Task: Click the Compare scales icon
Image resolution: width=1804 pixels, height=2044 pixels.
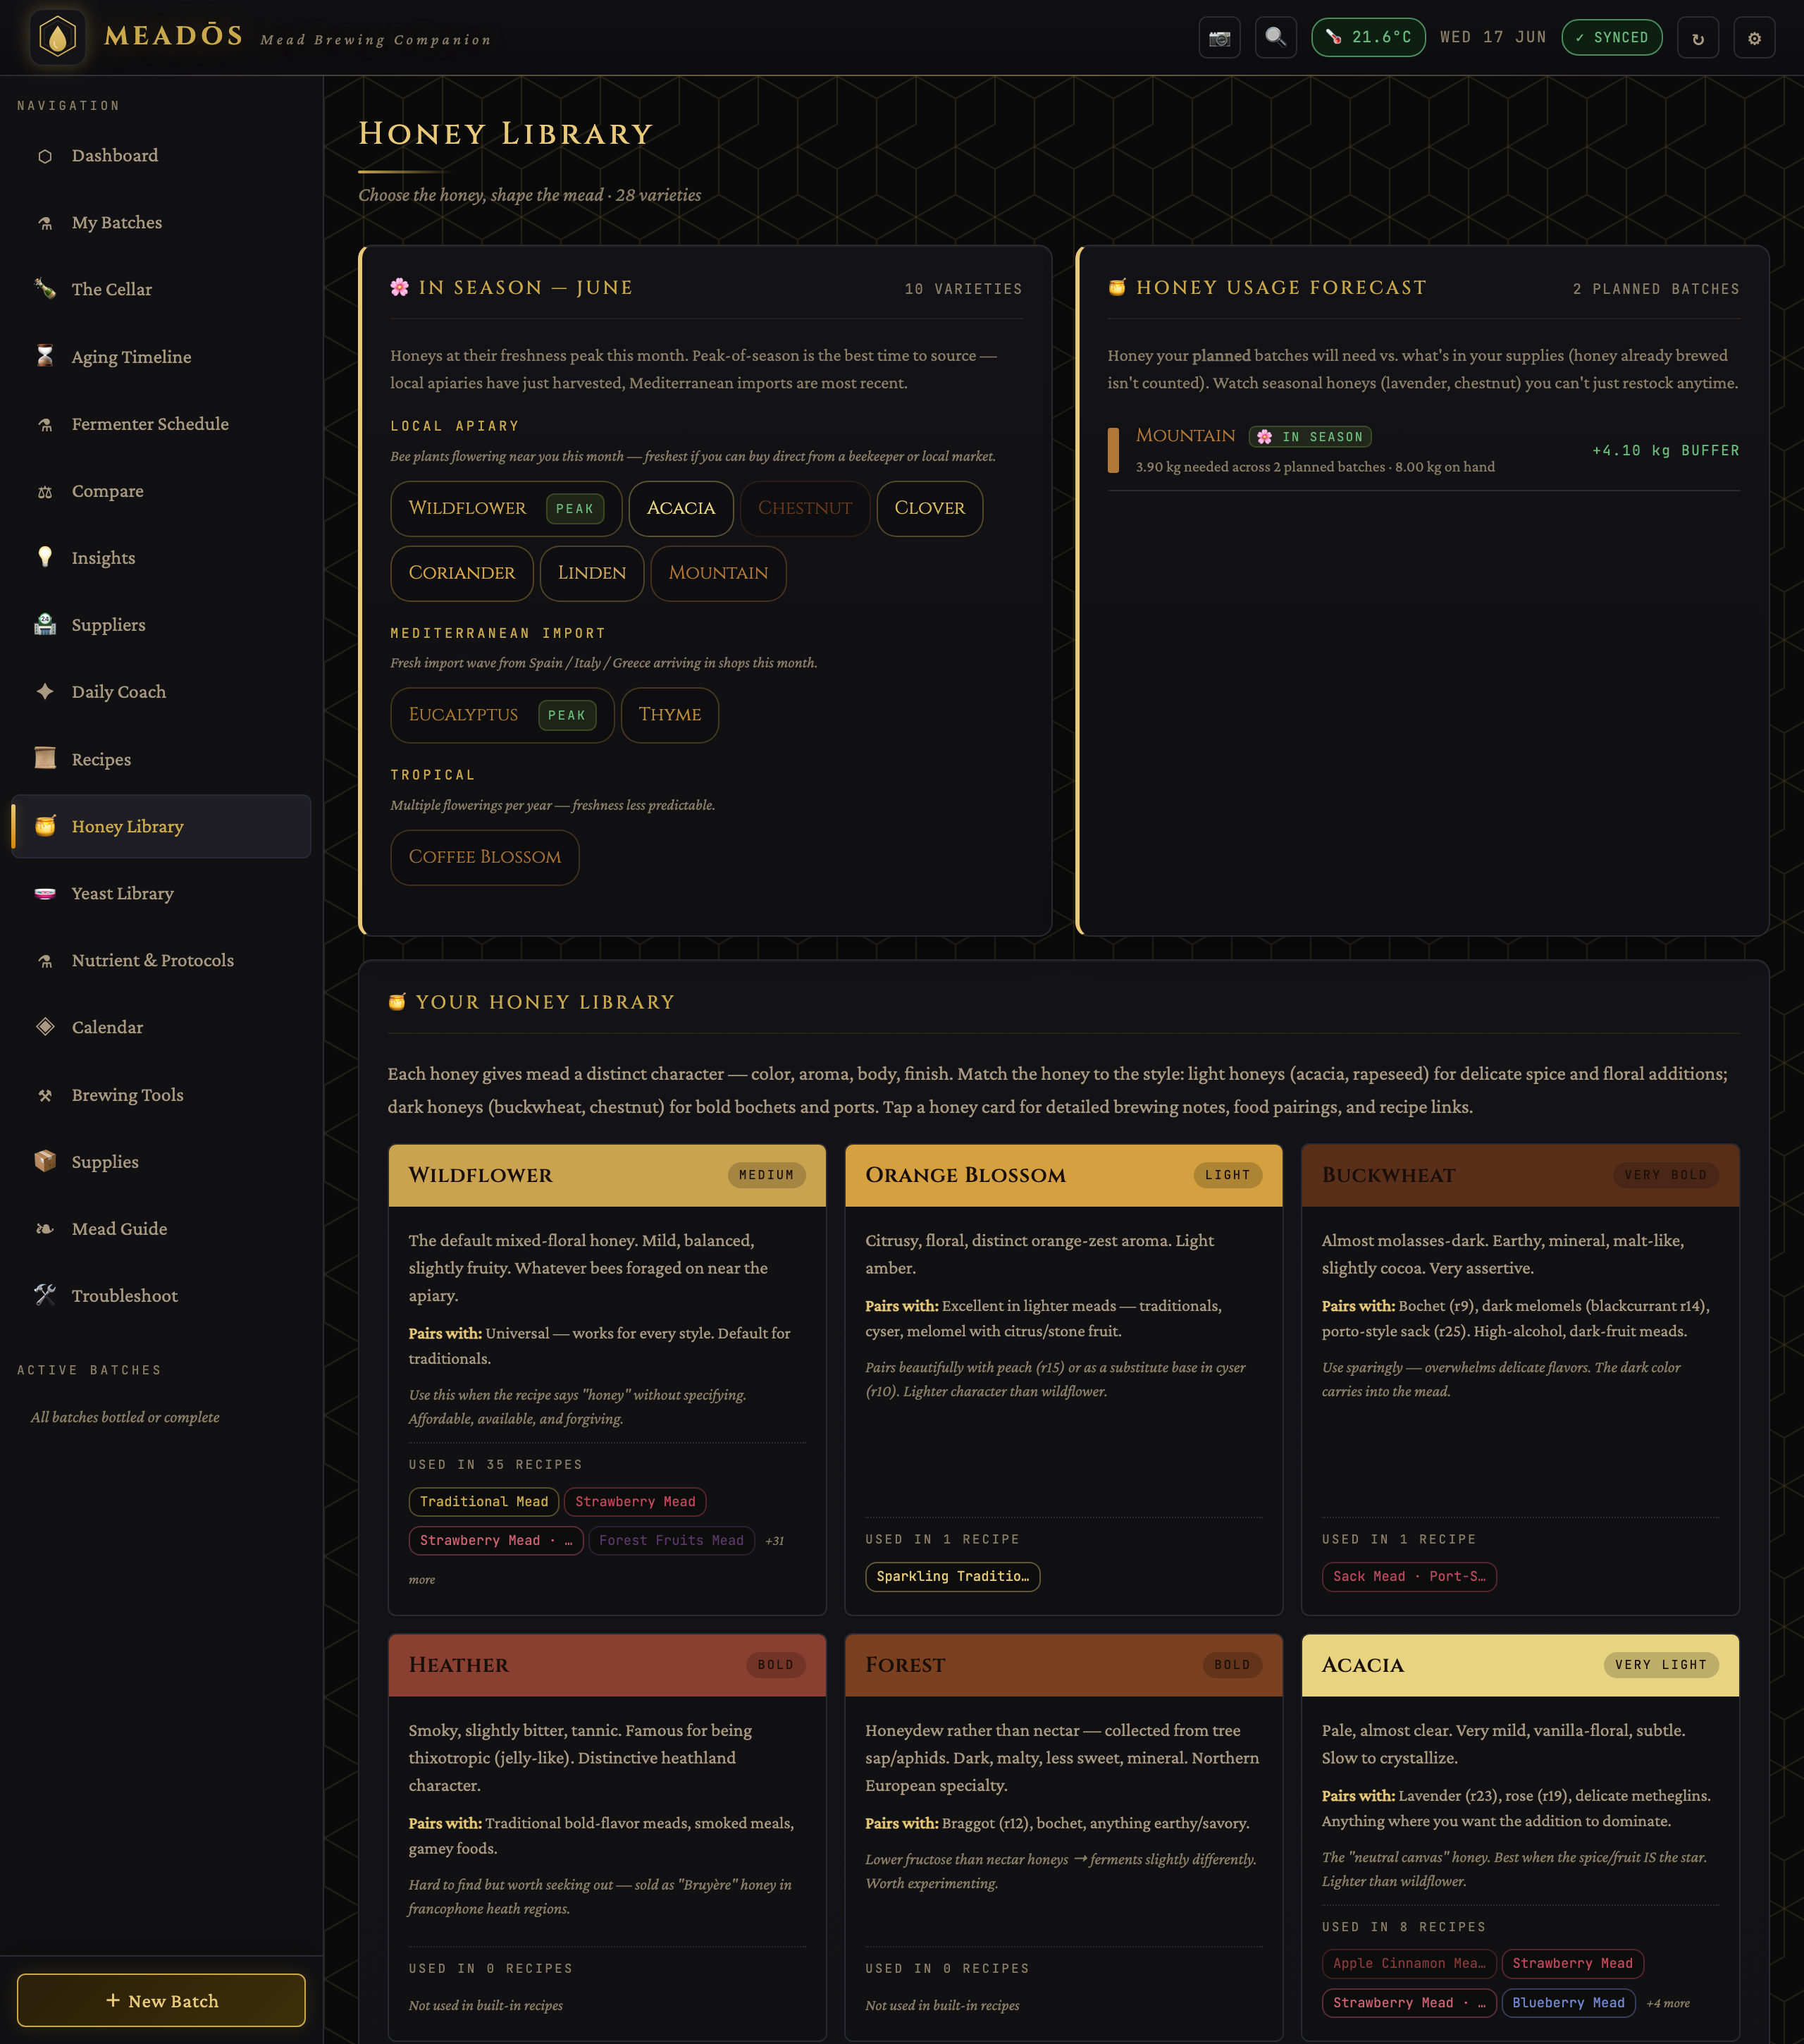Action: (45, 491)
